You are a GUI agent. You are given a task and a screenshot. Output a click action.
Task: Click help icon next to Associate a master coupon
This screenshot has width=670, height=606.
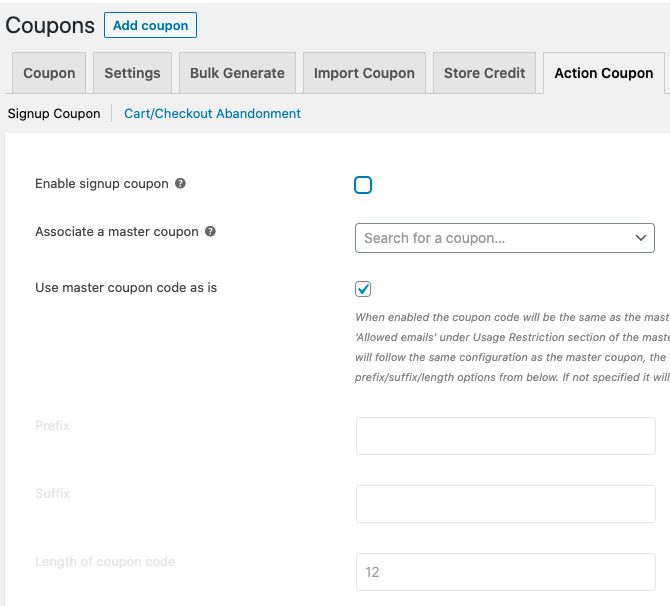(210, 232)
